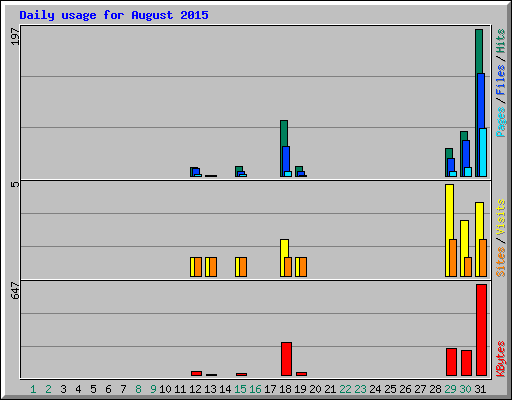Select the cyan pages bar for day 31
This screenshot has height=400, width=512.
point(483,152)
